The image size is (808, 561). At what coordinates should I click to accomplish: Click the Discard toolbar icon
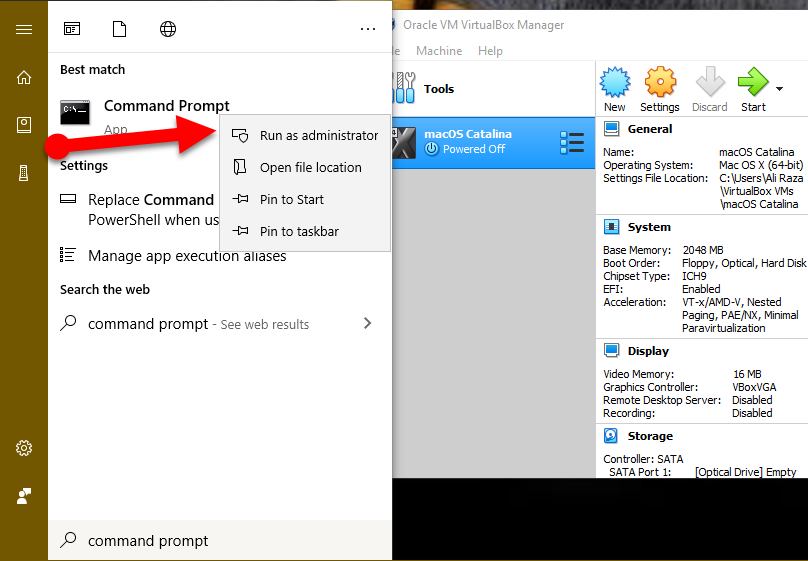point(709,87)
